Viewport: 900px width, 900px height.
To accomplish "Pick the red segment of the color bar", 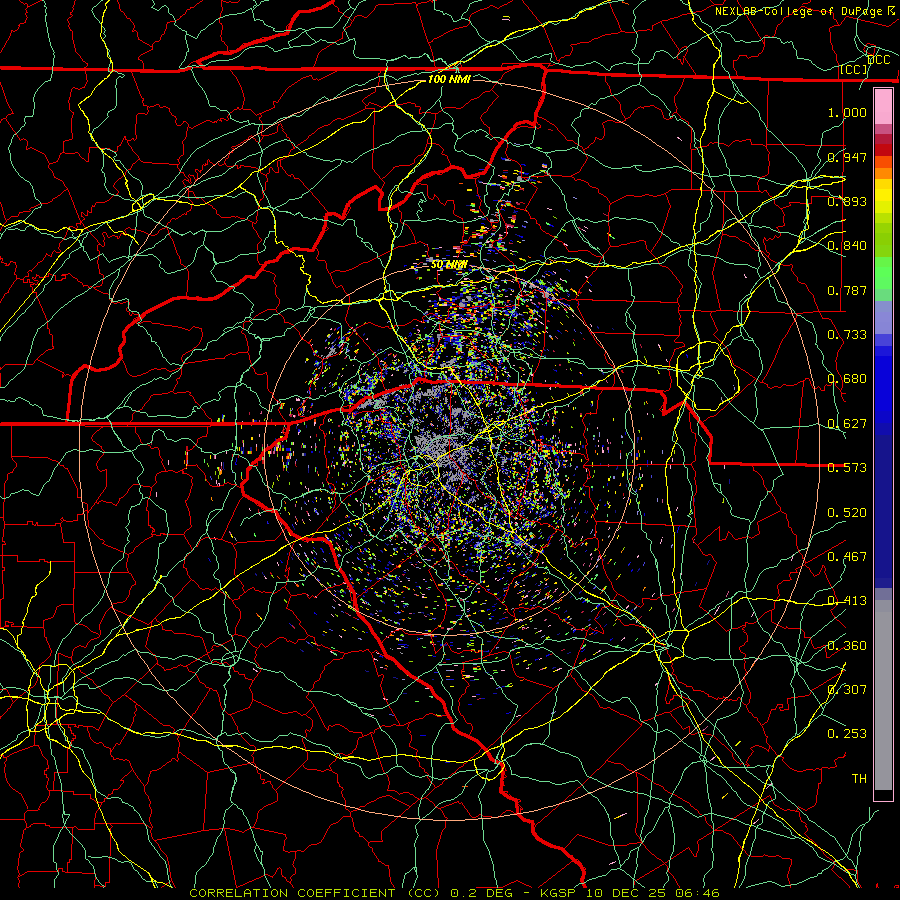I will (883, 150).
